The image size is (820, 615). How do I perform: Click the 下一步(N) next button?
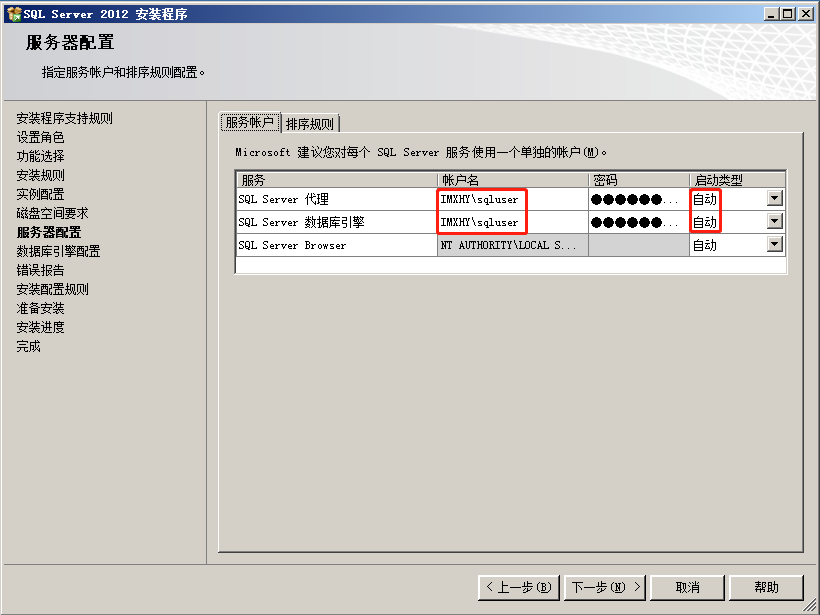coord(605,587)
